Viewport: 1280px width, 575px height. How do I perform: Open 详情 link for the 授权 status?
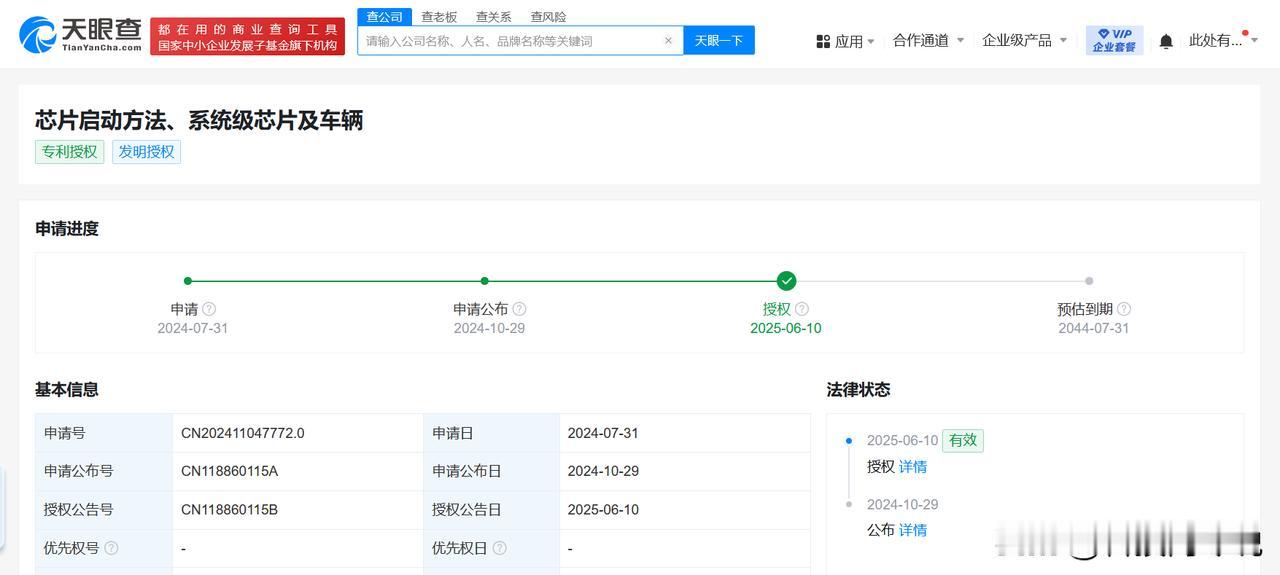[x=913, y=467]
